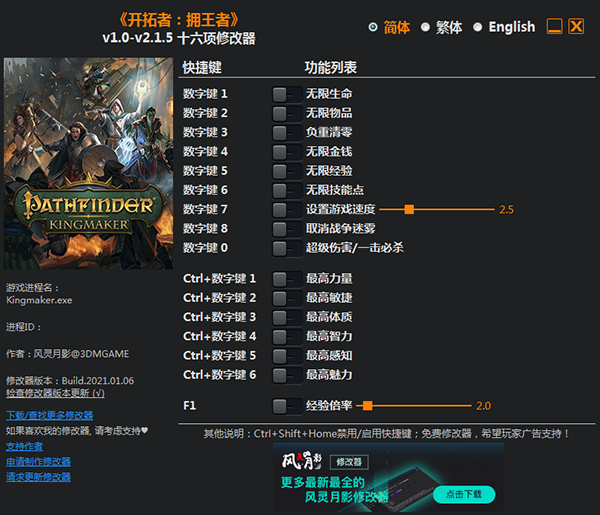This screenshot has height=515, width=600.
Task: Click the 点击下载 button in the ad banner
Action: (464, 494)
